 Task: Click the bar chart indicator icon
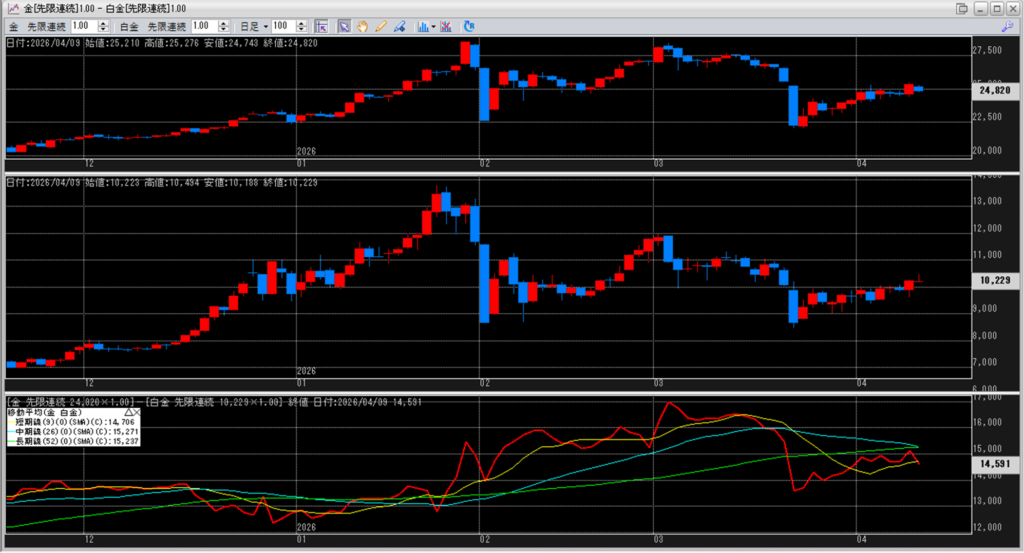coord(423,27)
